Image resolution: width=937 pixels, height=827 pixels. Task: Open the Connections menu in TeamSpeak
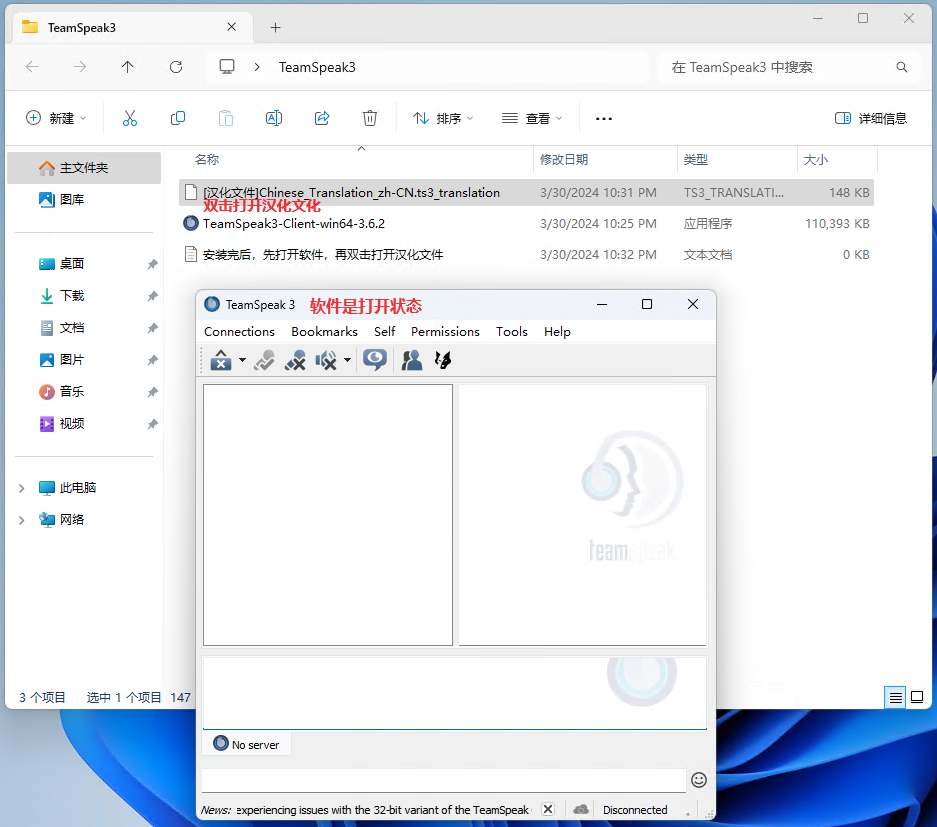coord(239,332)
